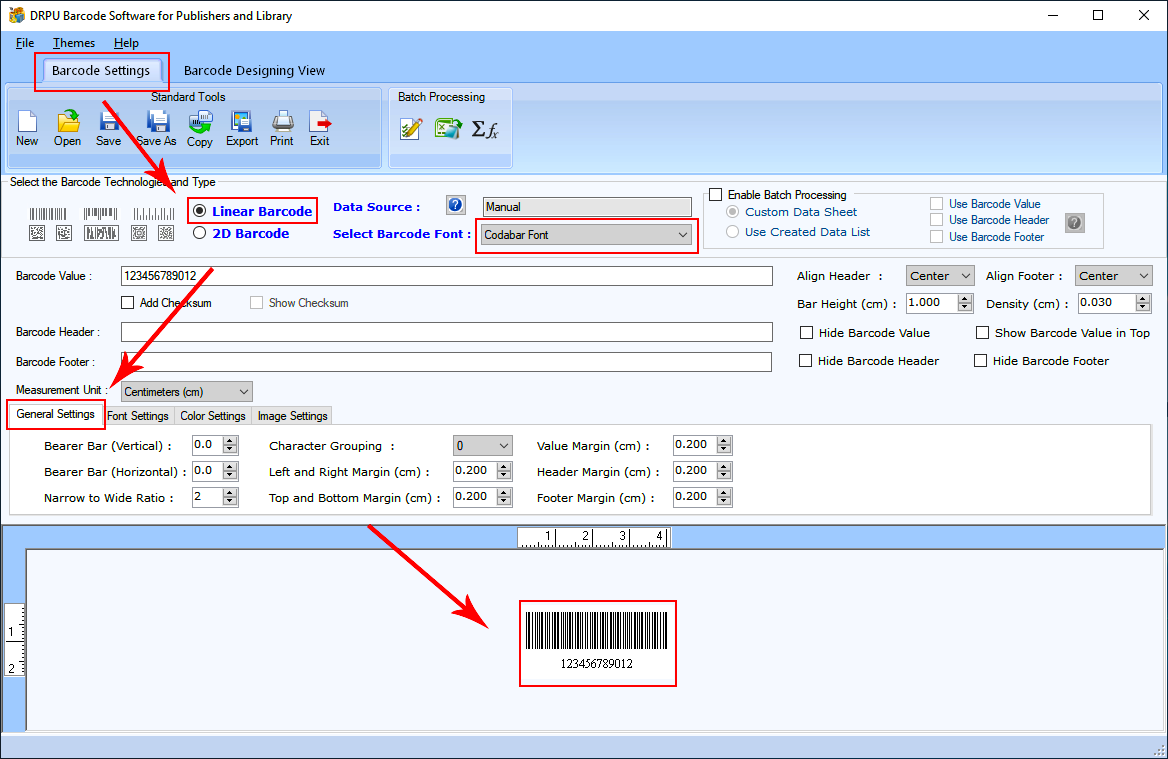
Task: Open the File menu
Action: pos(25,42)
